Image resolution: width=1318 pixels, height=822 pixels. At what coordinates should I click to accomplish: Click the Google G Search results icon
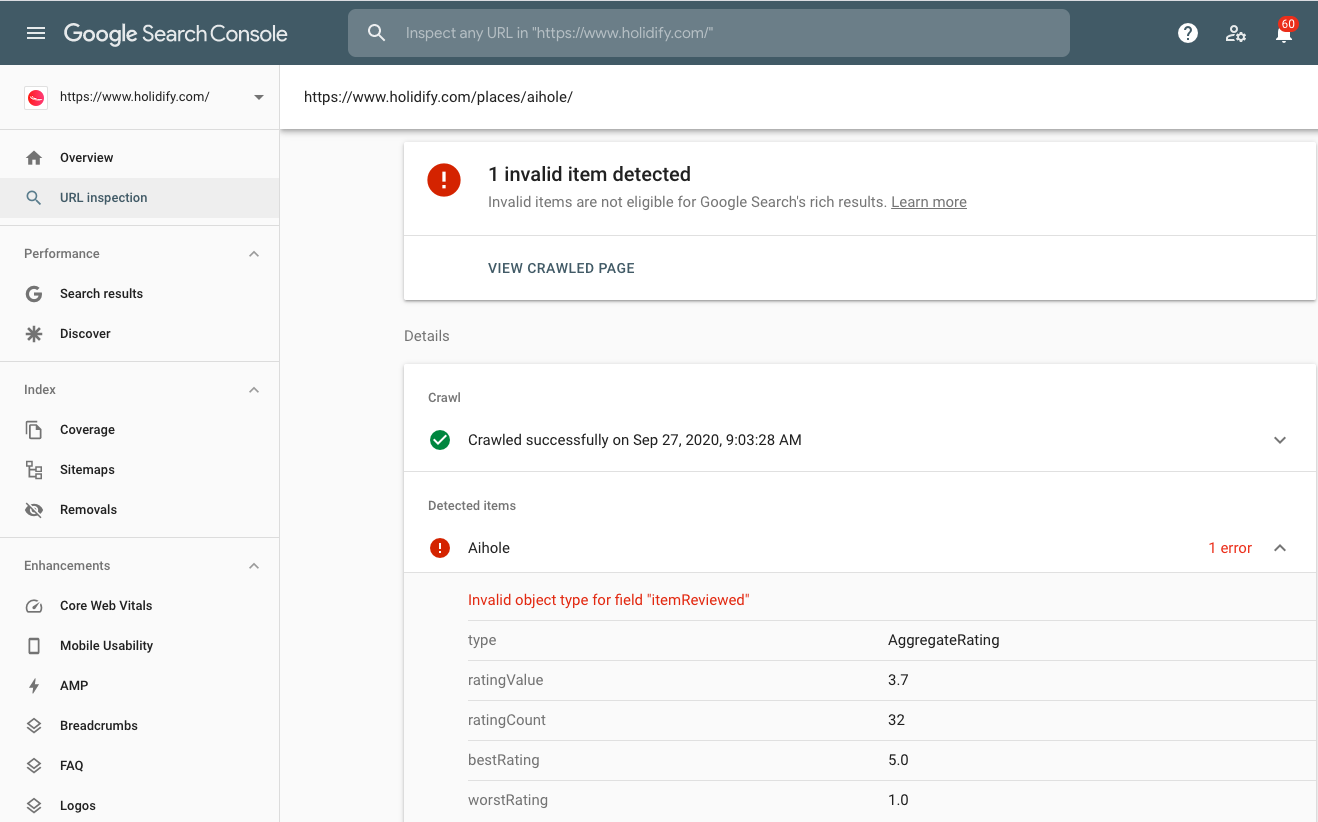[x=34, y=294]
